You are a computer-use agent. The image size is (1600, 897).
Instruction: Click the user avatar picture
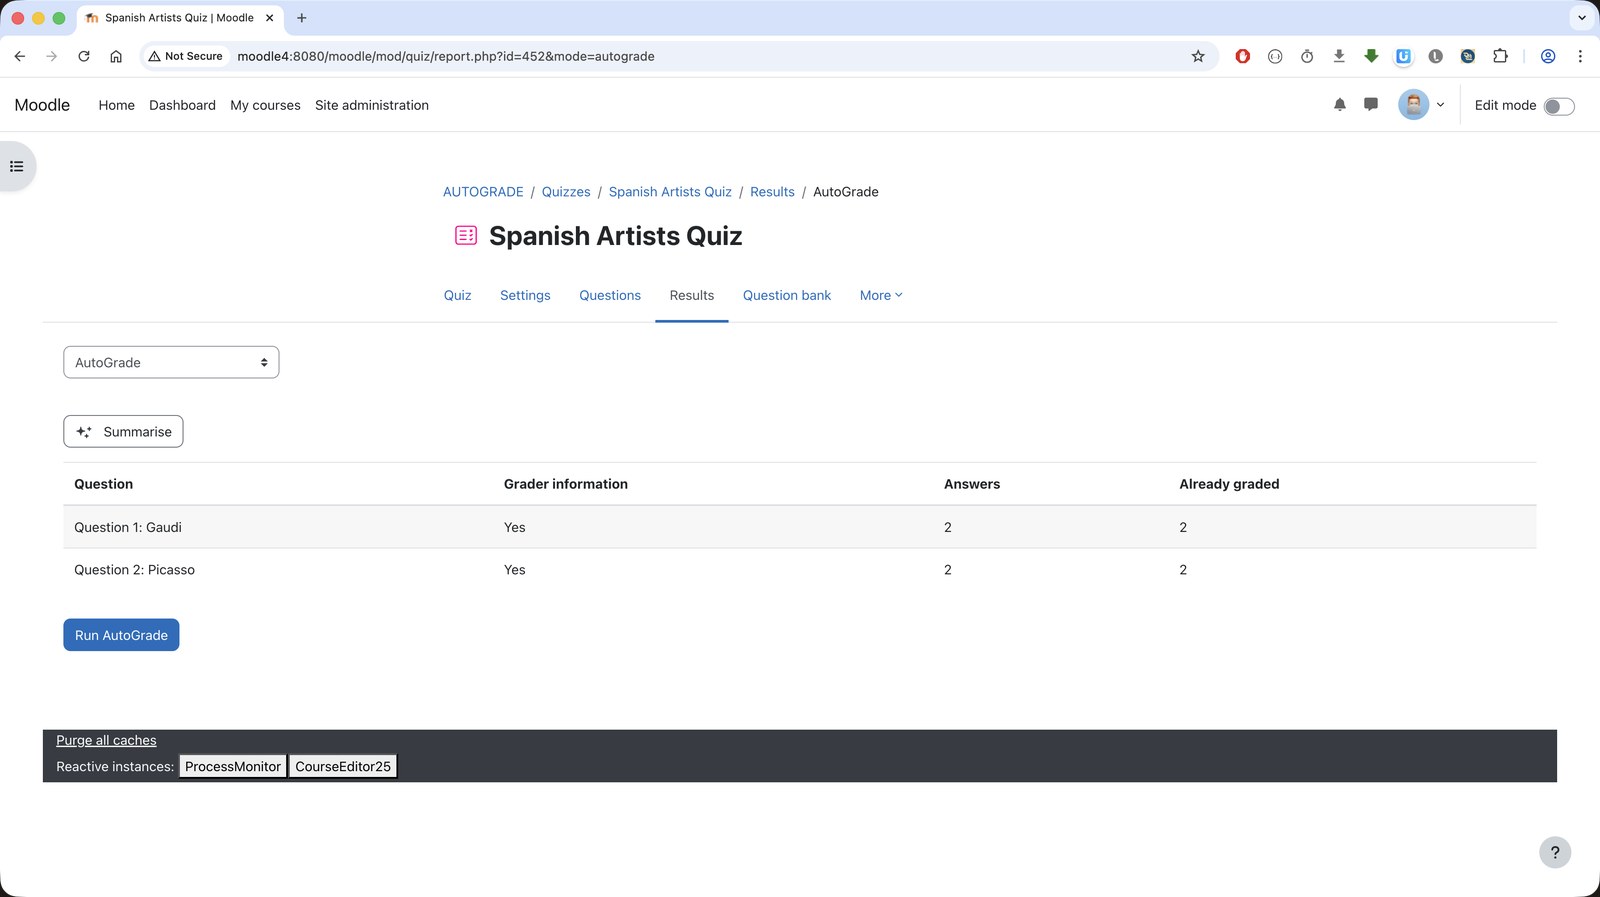click(x=1413, y=104)
